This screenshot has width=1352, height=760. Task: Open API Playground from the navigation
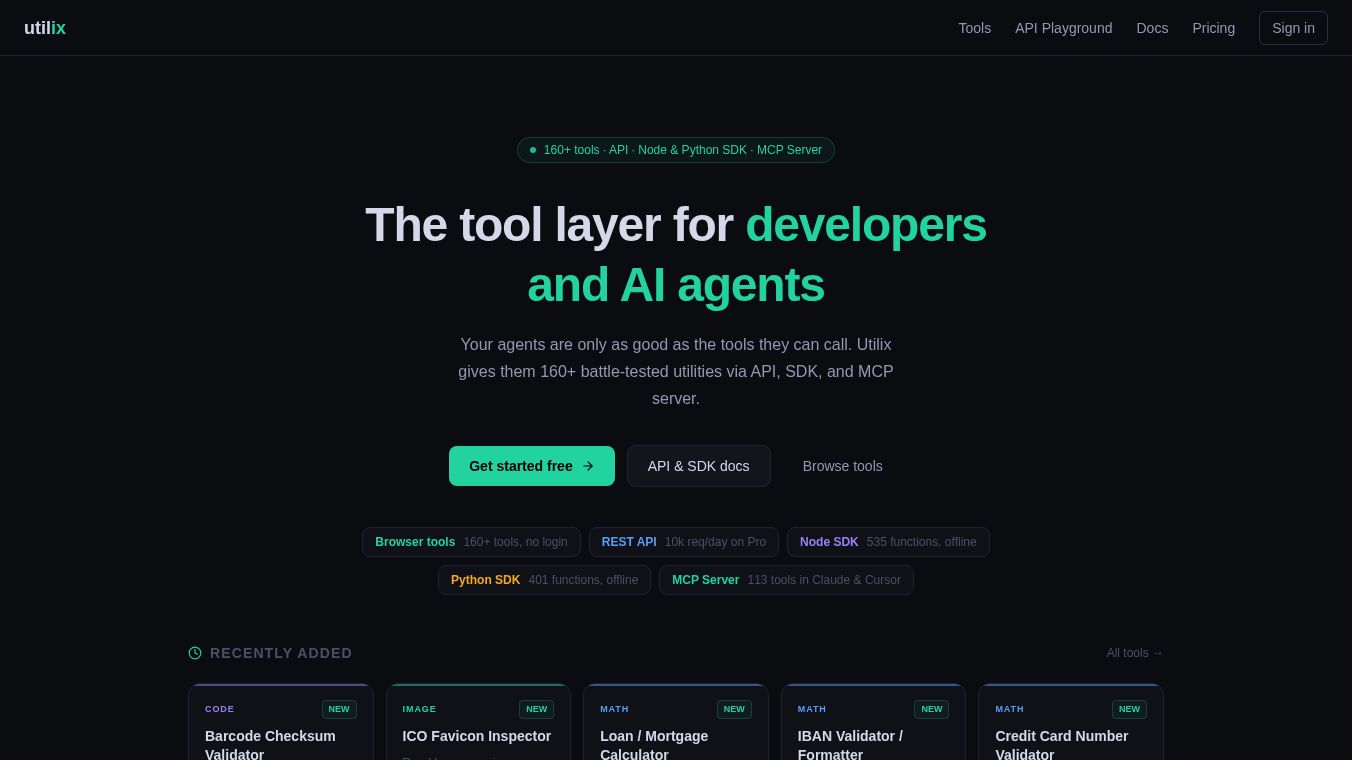coord(1064,28)
